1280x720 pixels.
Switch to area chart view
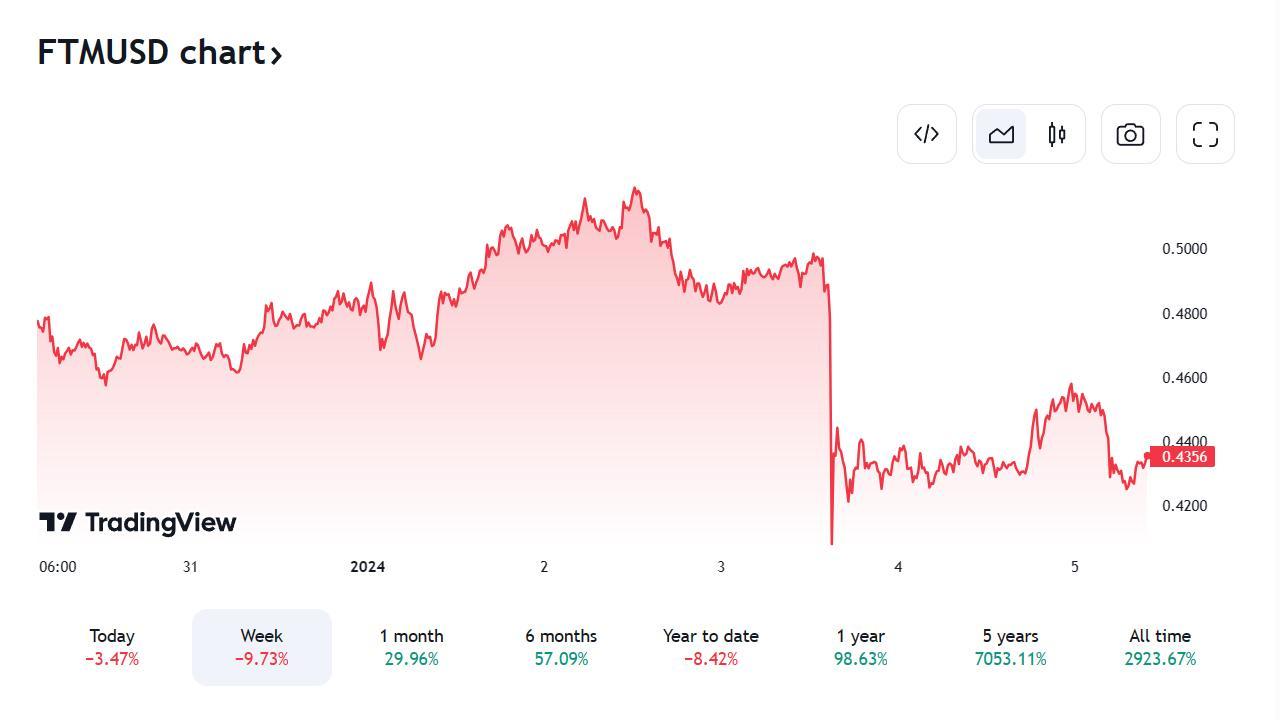(1001, 134)
